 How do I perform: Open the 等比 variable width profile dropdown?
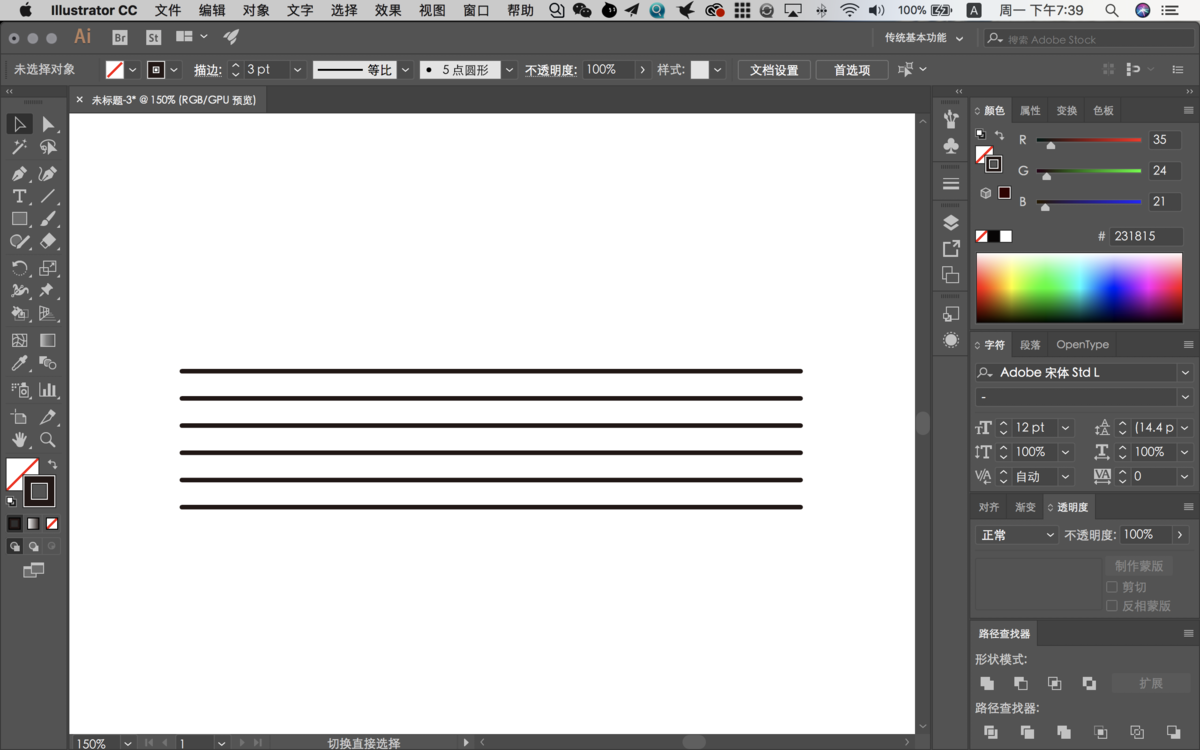point(405,70)
